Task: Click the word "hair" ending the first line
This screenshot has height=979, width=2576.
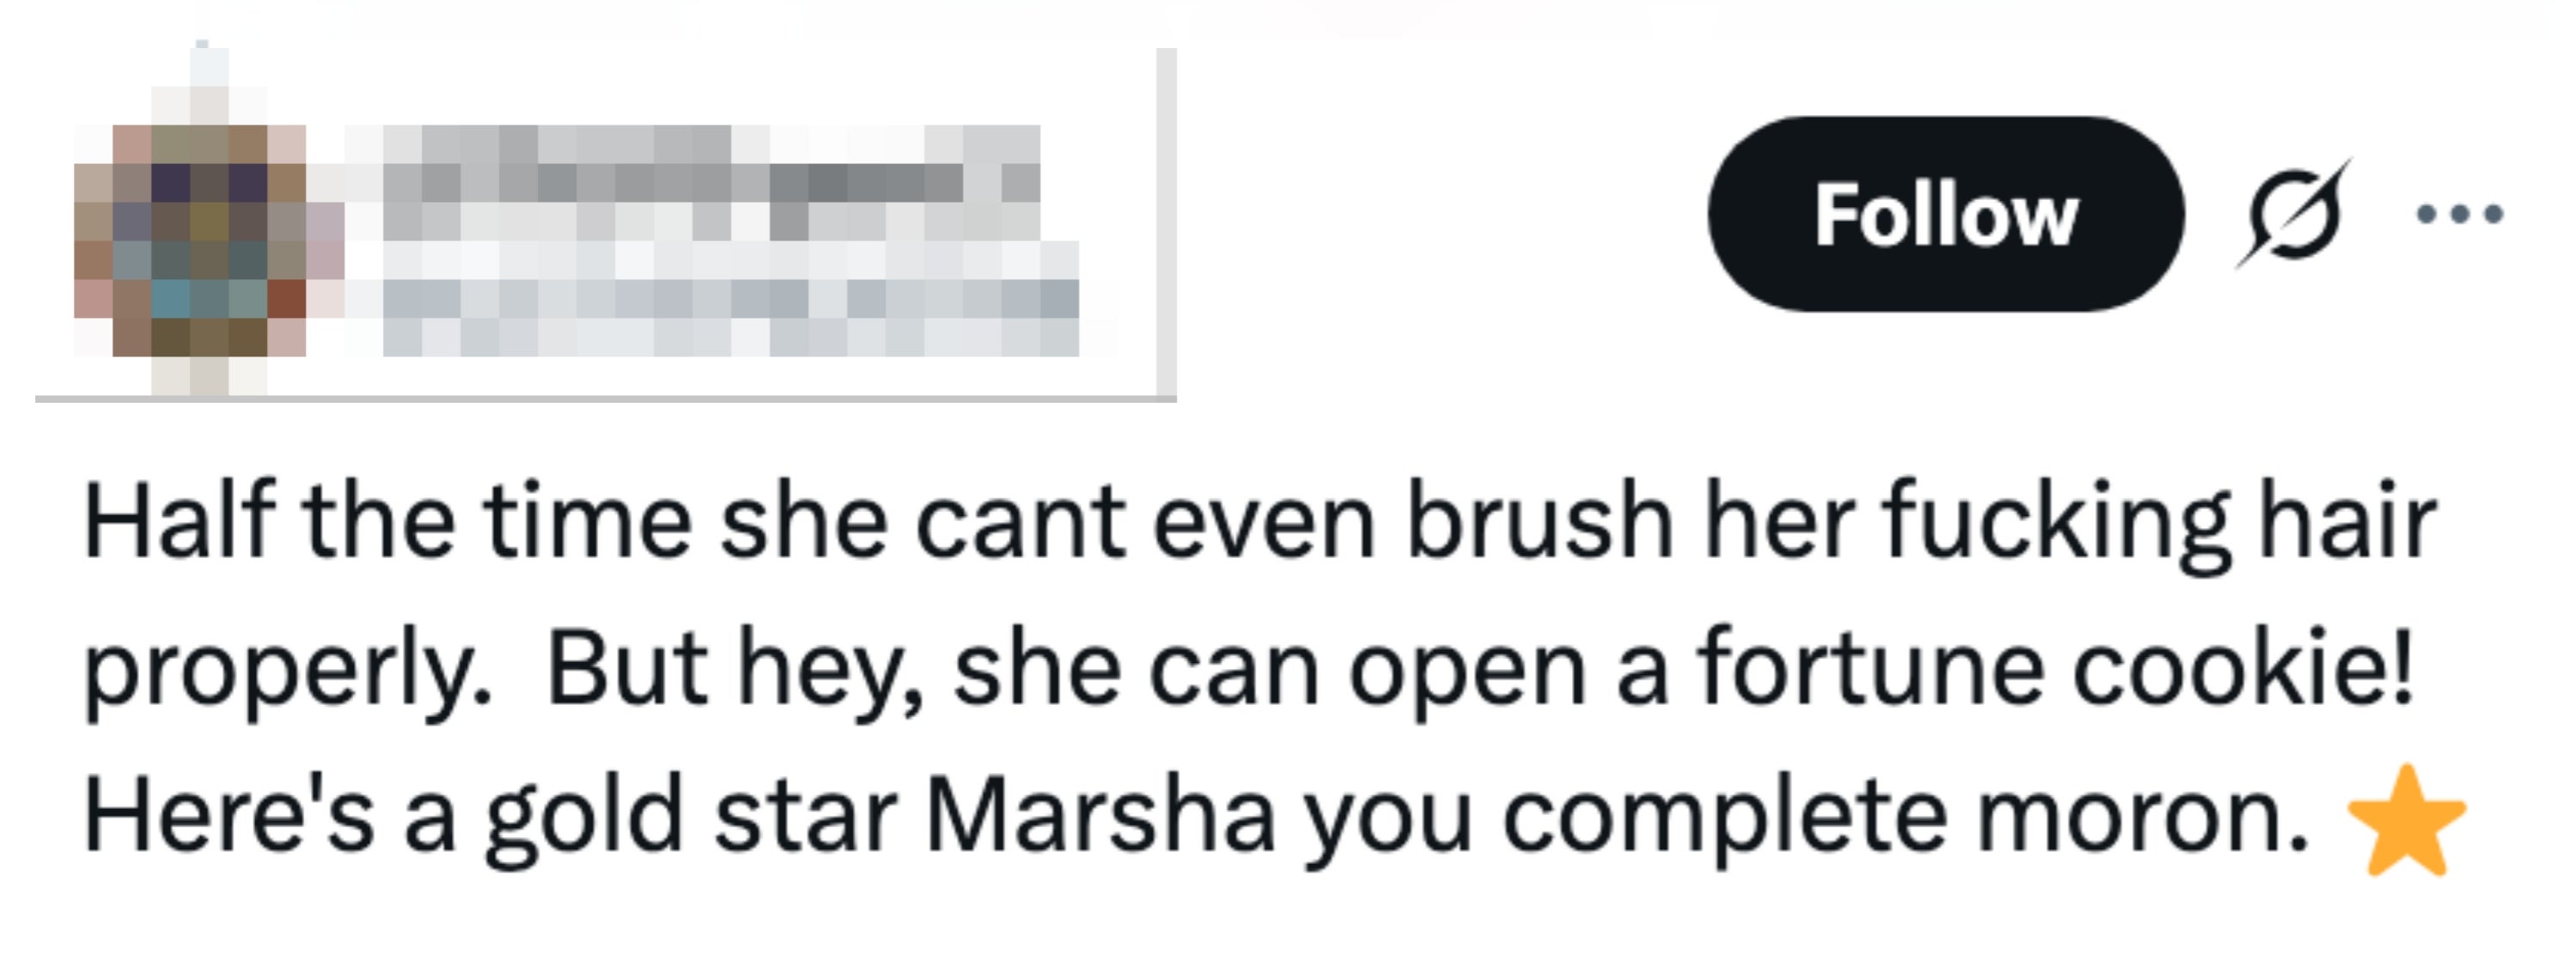Action: (x=2348, y=520)
